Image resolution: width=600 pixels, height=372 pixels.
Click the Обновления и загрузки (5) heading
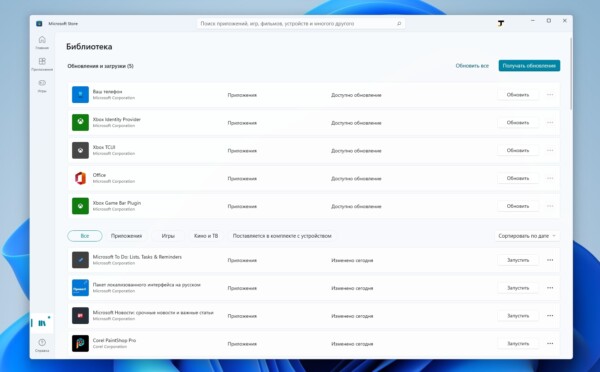pos(100,66)
